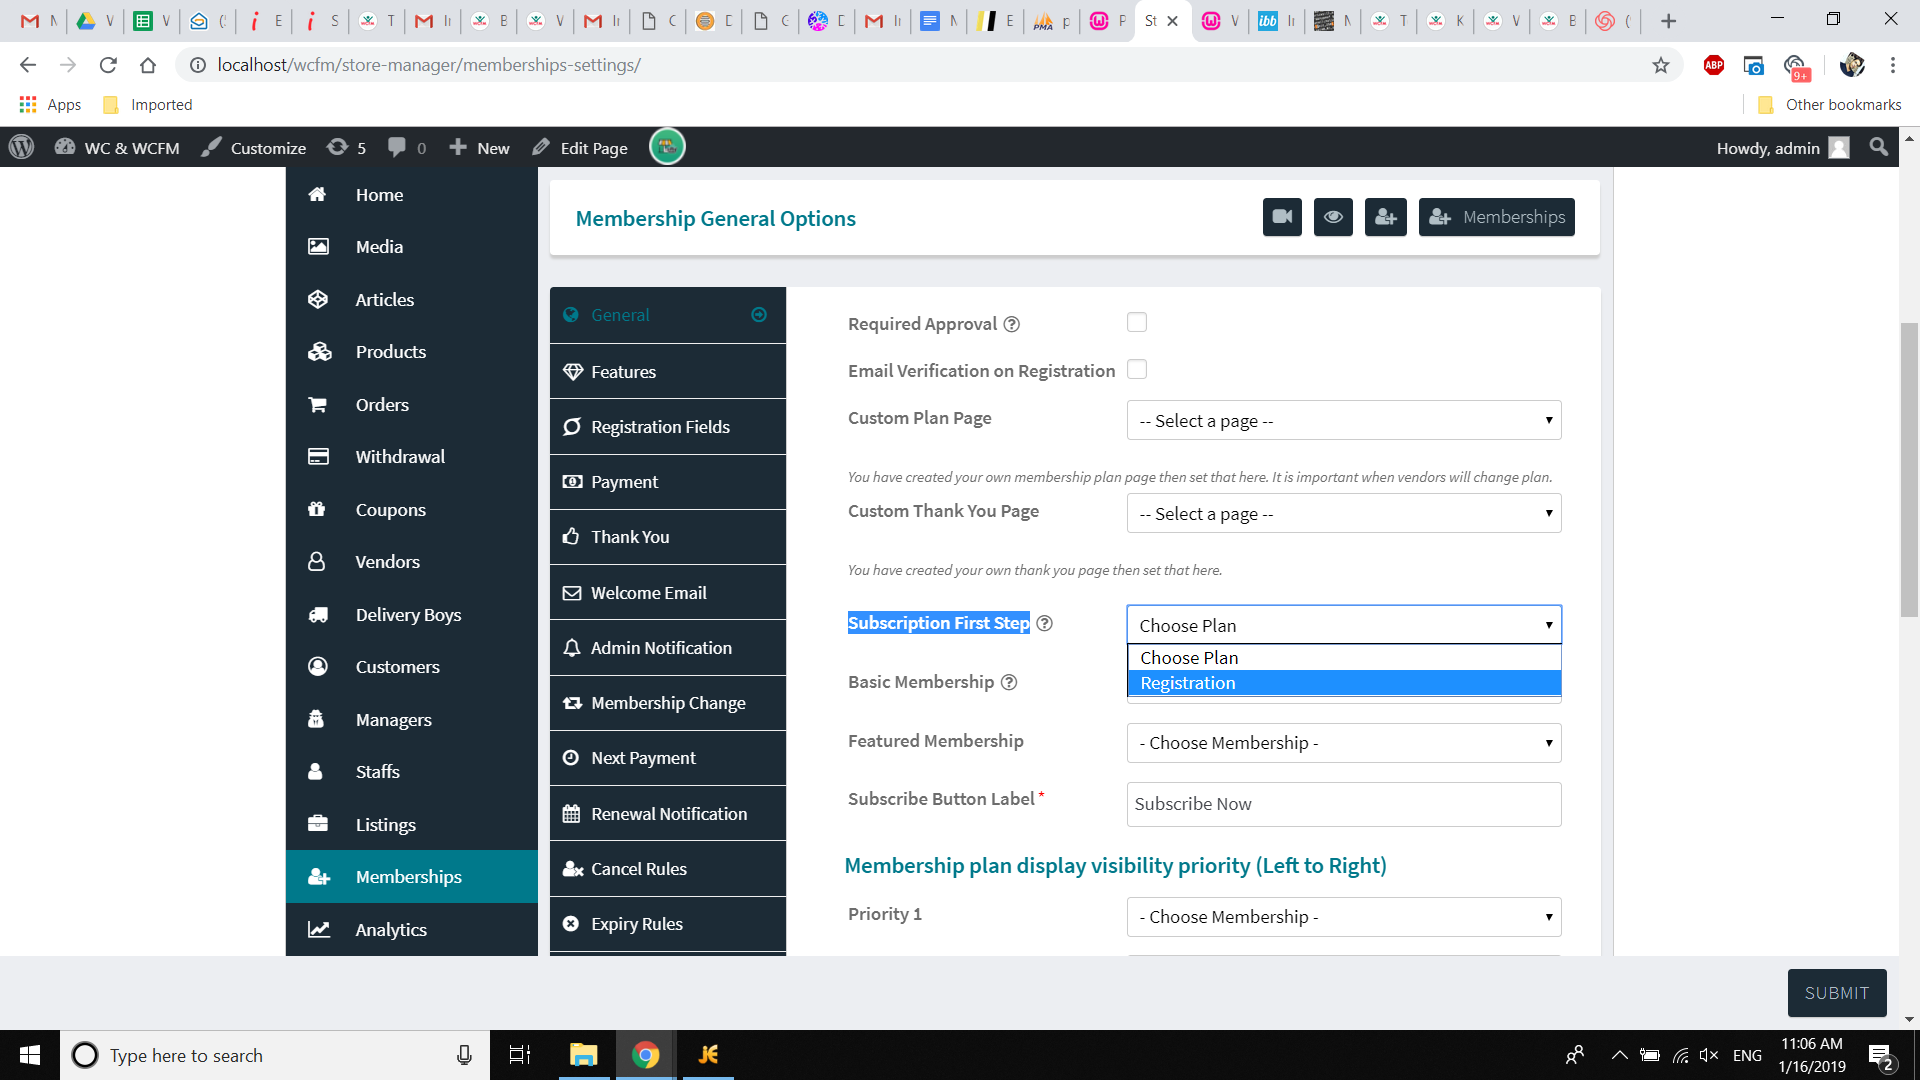Click Edit Page in admin bar
1920x1080 pixels.
(580, 147)
